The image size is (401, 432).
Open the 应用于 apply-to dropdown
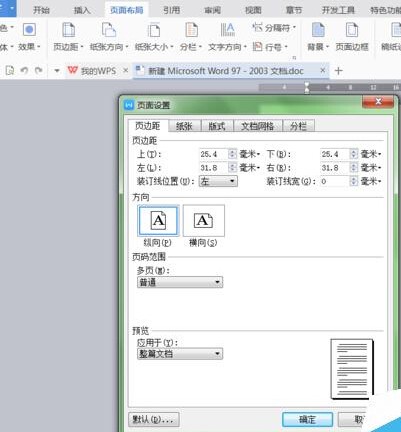click(180, 354)
